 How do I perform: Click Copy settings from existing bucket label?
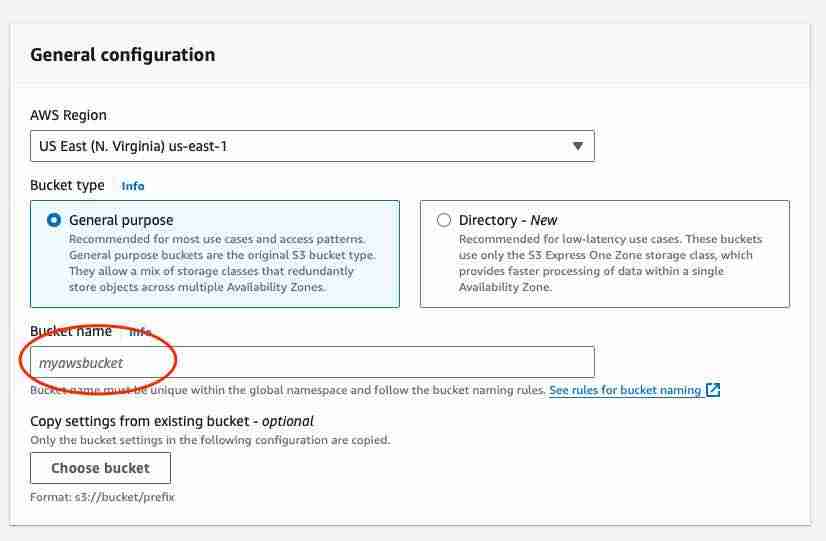[x=172, y=421]
